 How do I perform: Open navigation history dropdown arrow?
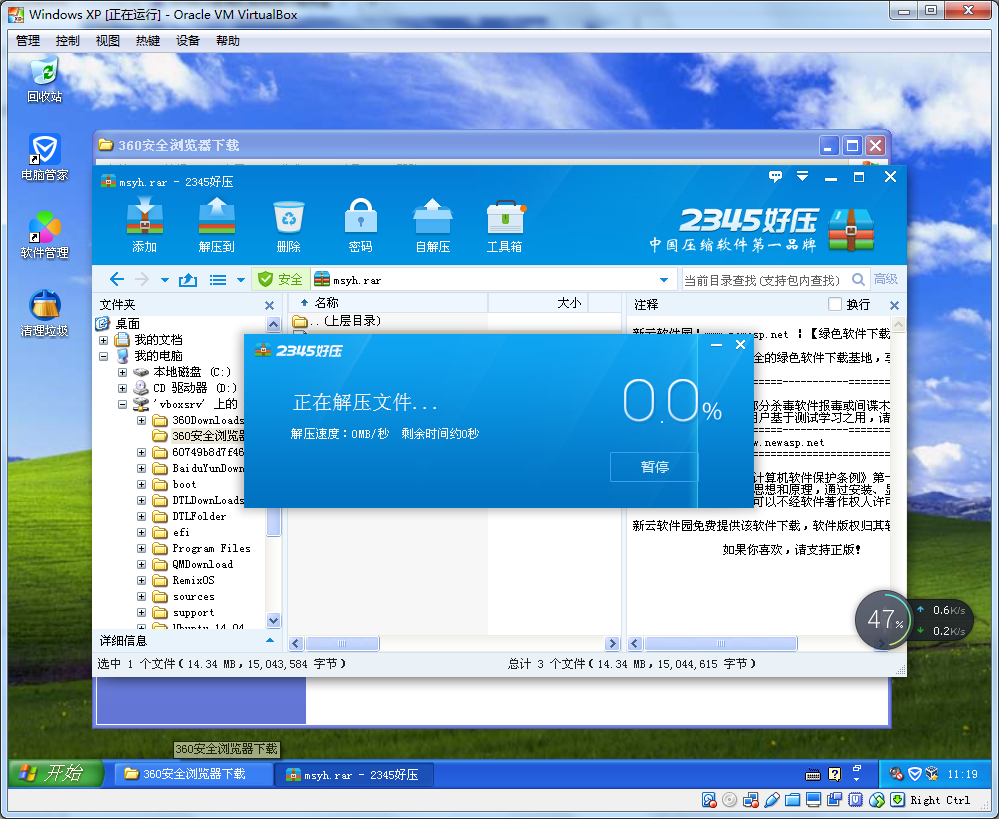(x=165, y=280)
